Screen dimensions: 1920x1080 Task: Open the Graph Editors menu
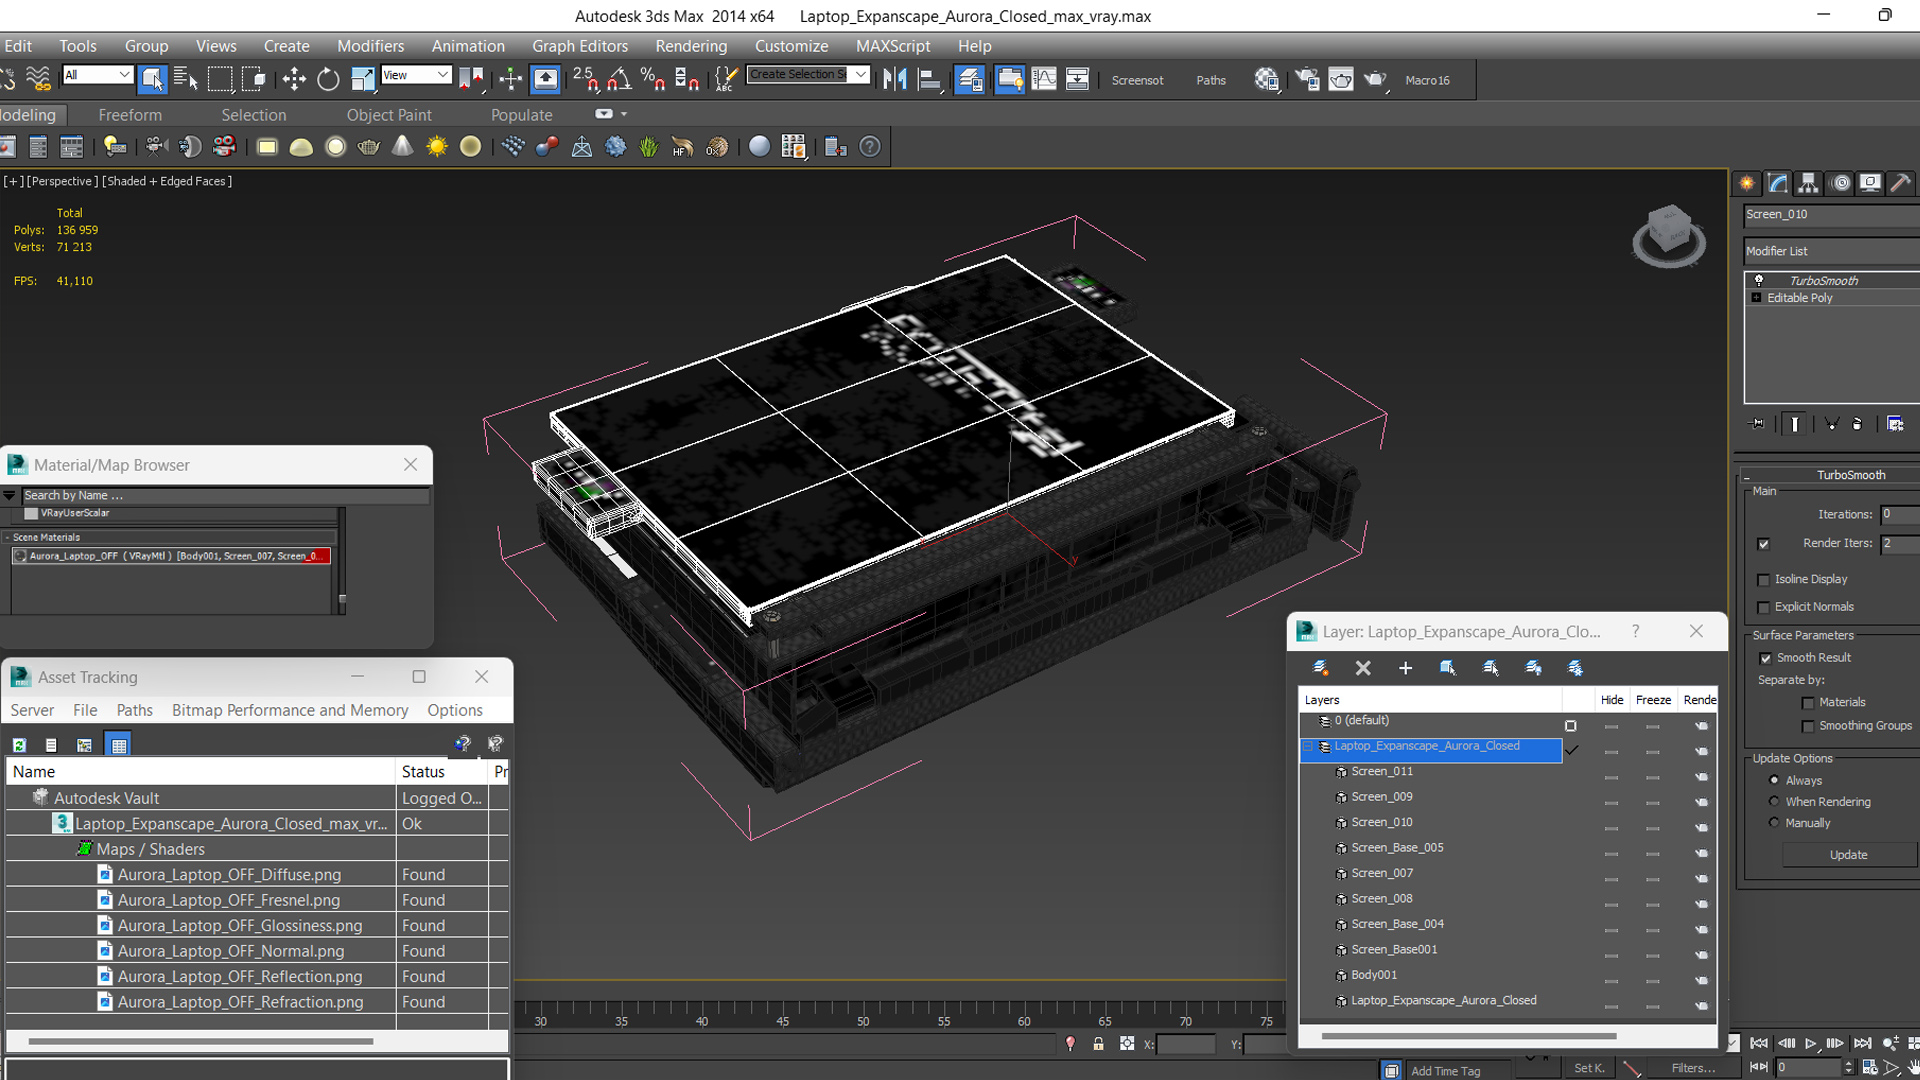click(580, 46)
